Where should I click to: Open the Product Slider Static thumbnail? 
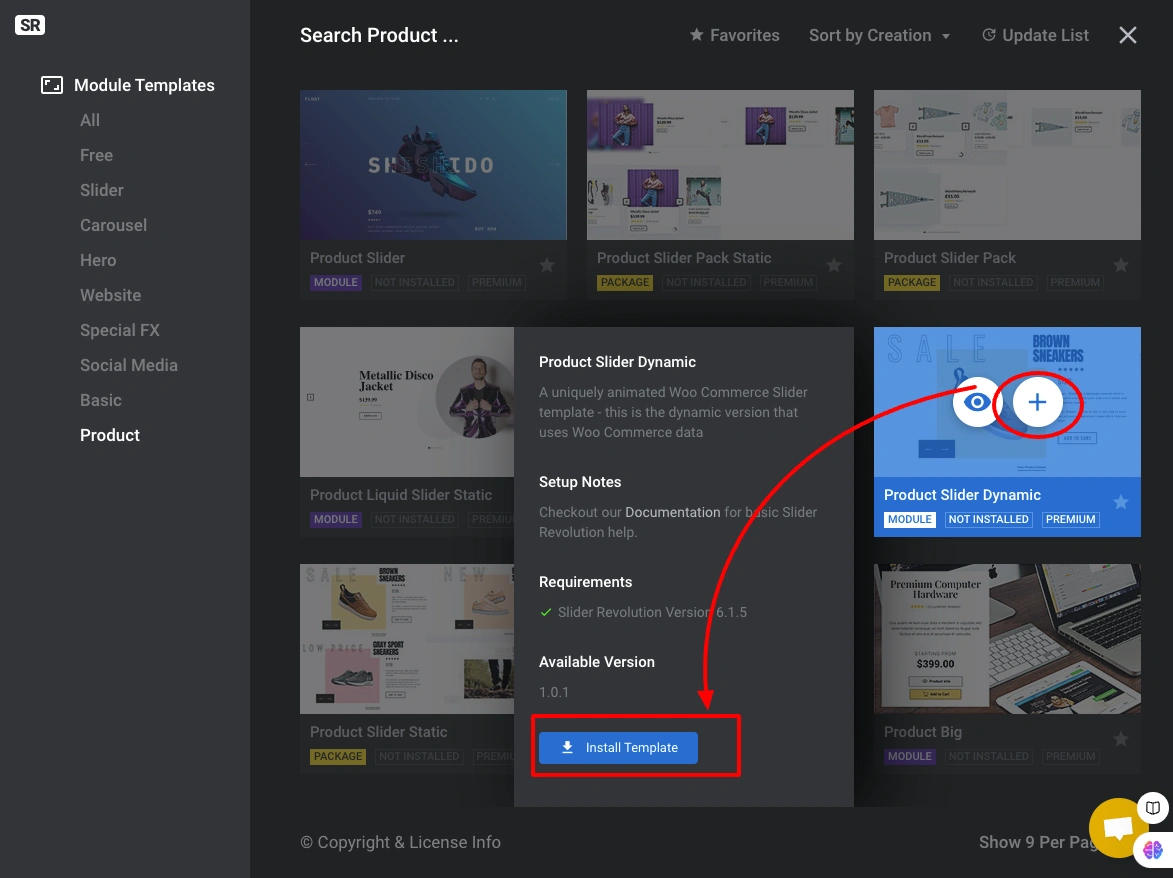pyautogui.click(x=407, y=639)
